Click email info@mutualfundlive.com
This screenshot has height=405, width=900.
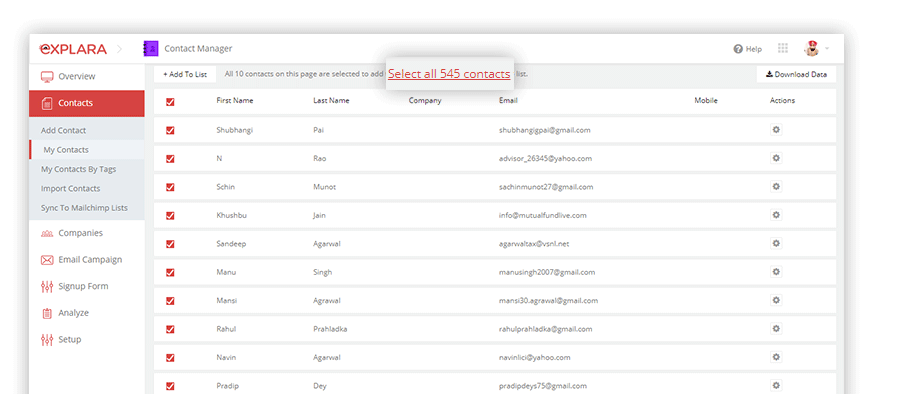pos(542,215)
